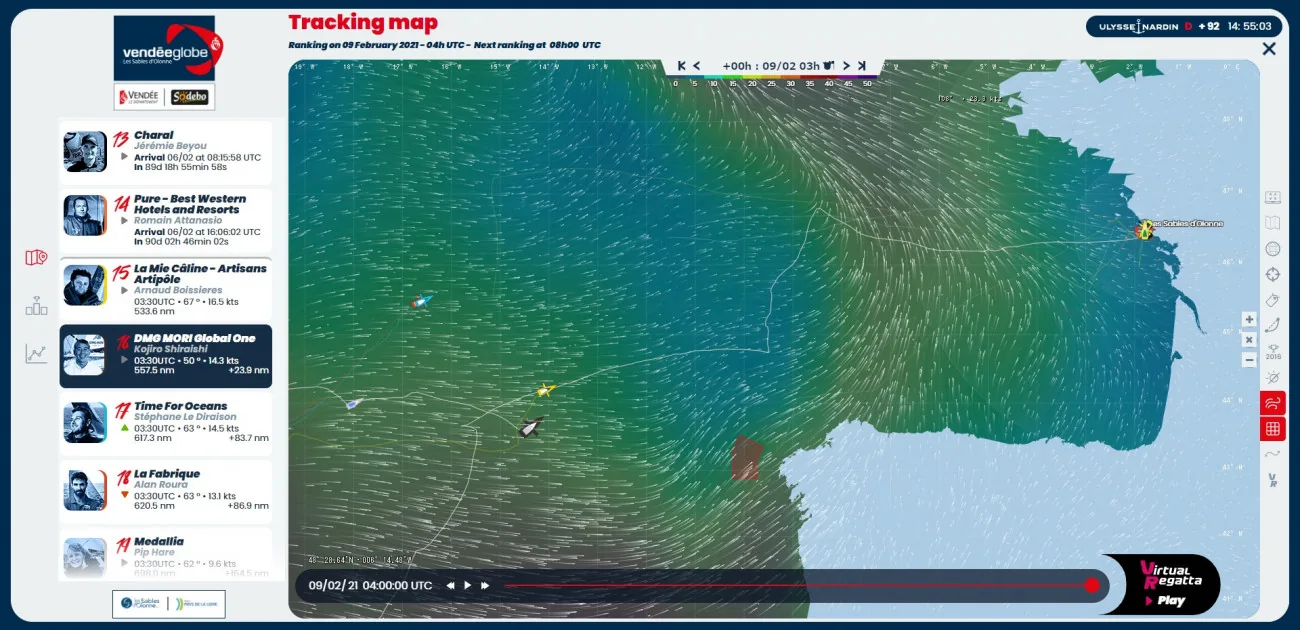1300x630 pixels.
Task: Toggle the route trace curve icon
Action: click(x=1273, y=325)
